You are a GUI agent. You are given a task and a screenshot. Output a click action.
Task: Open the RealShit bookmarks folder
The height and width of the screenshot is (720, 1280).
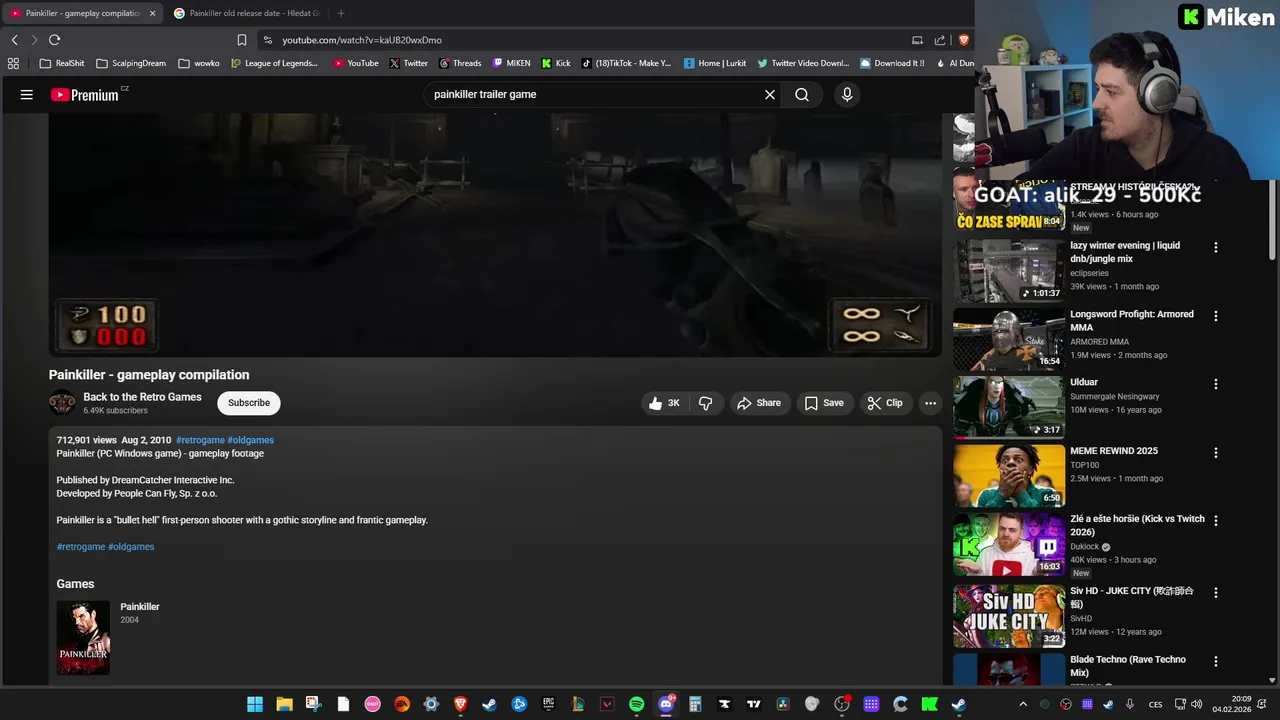(x=63, y=63)
